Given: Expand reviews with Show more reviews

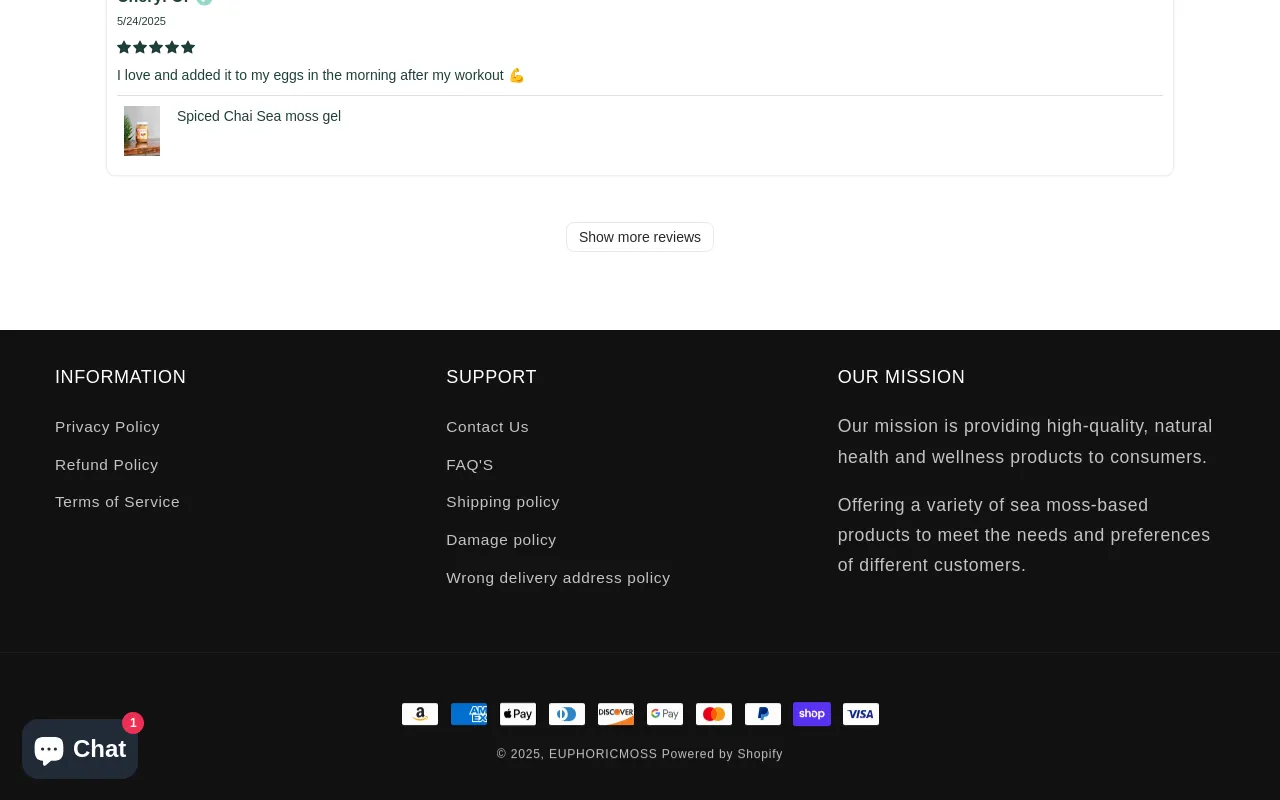Looking at the screenshot, I should point(640,237).
